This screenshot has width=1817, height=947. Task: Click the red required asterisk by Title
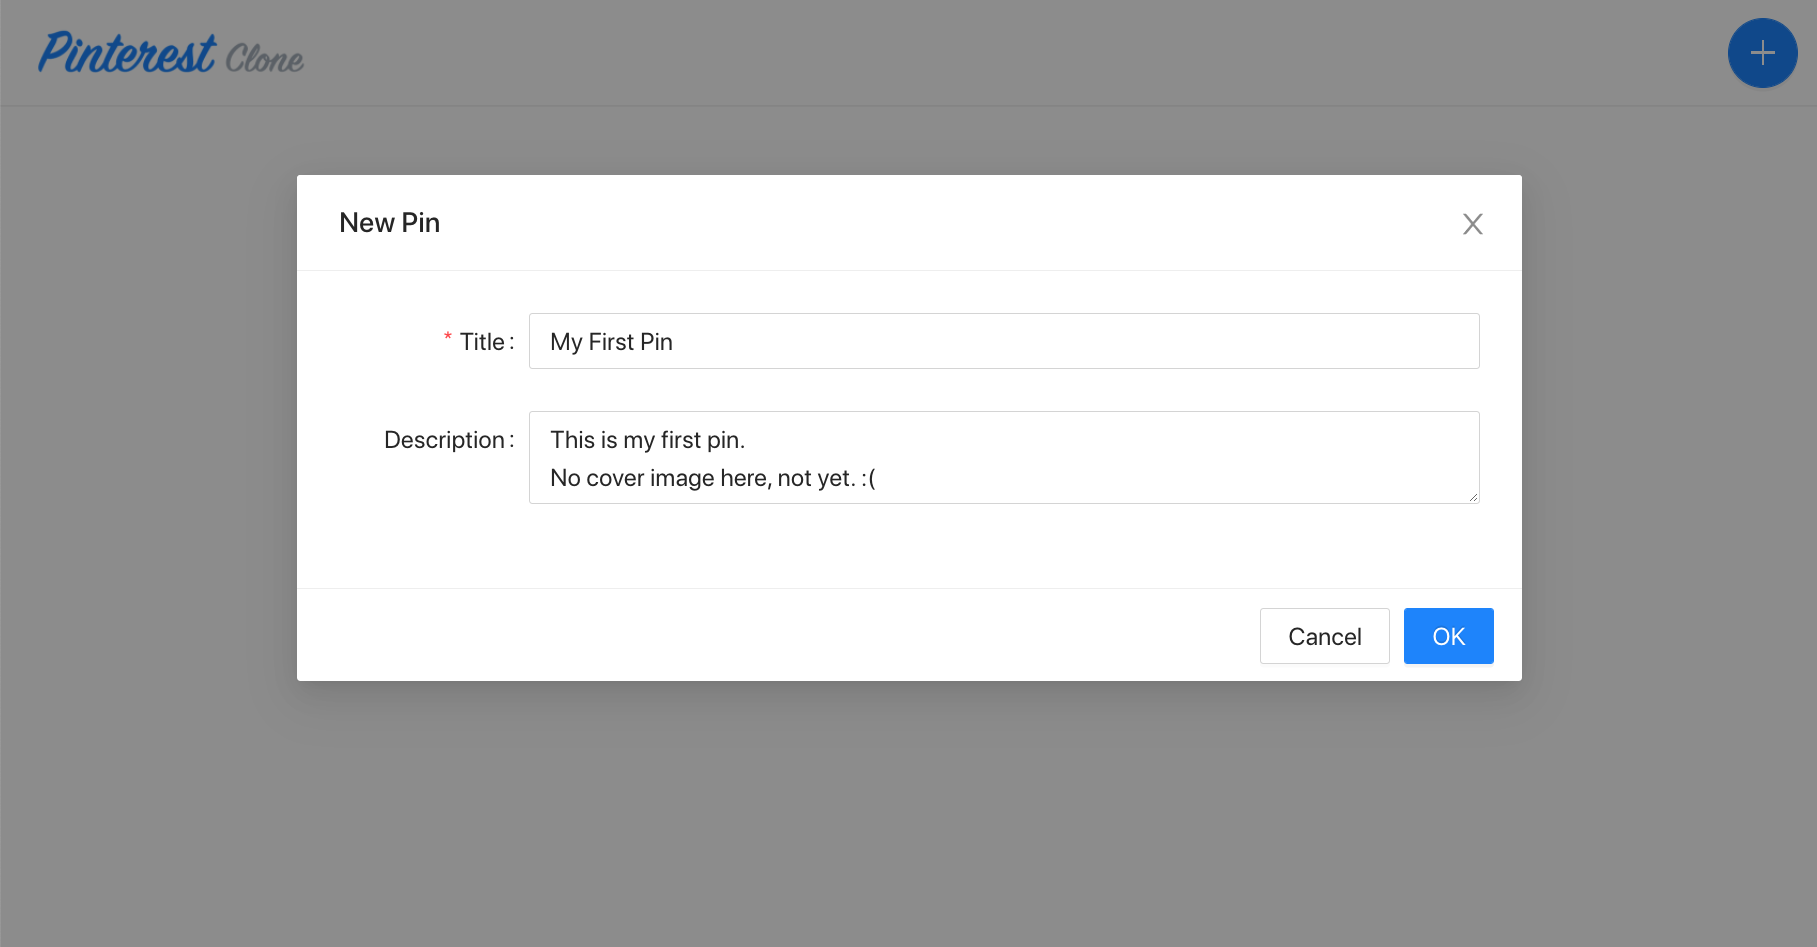coord(448,339)
